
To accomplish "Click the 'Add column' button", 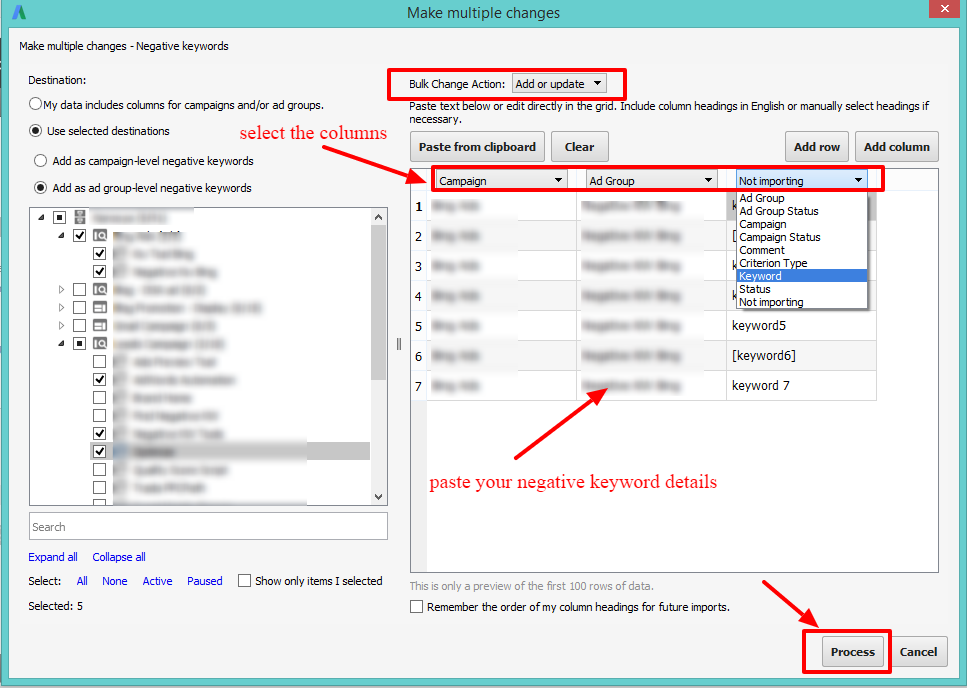I will [897, 147].
